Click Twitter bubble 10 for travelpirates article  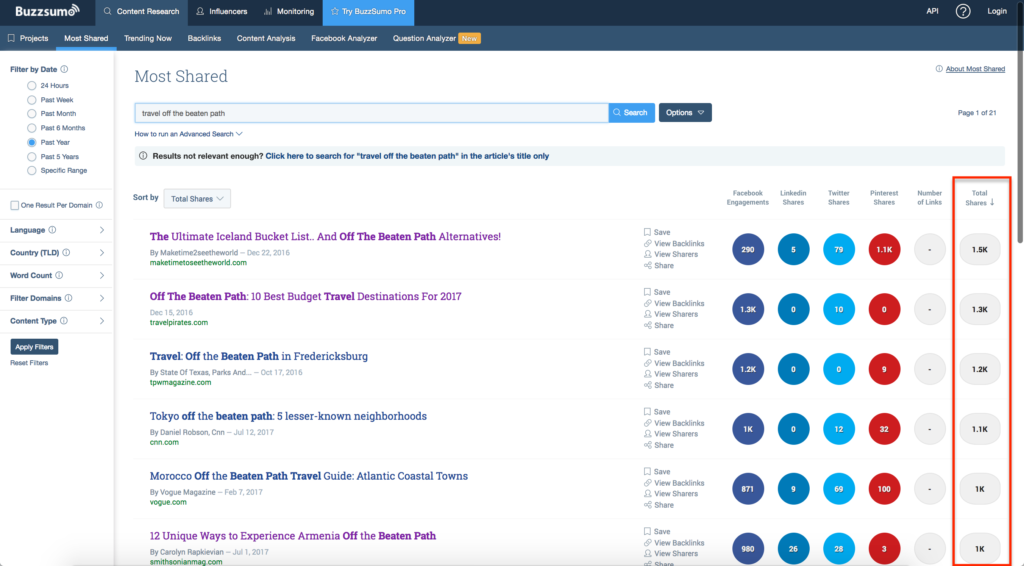pyautogui.click(x=839, y=309)
